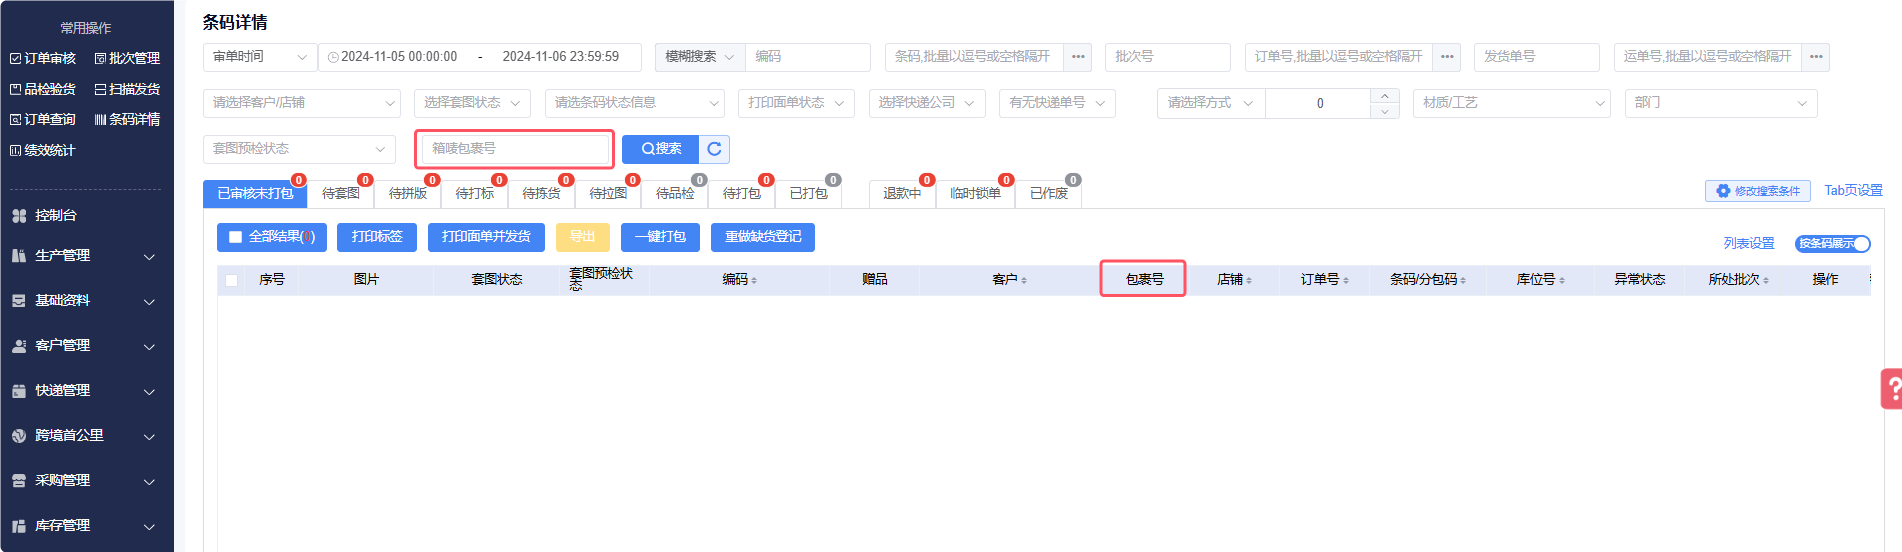Open 部门 dropdown
This screenshot has height=552, width=1902.
[1721, 103]
